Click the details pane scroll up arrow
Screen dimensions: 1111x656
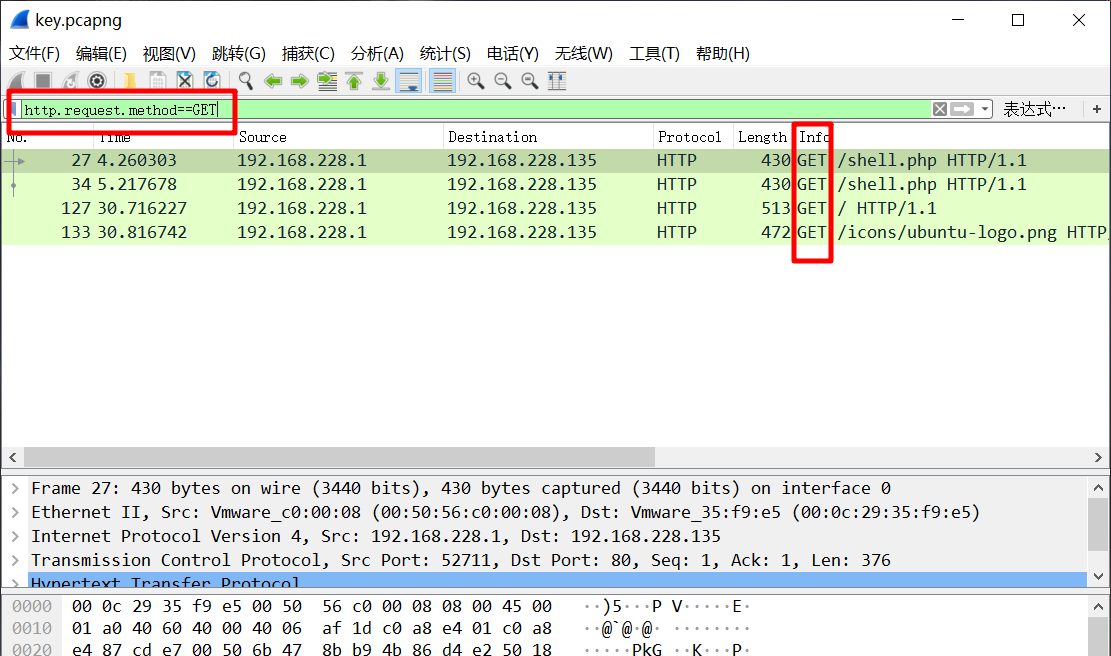(x=1098, y=488)
